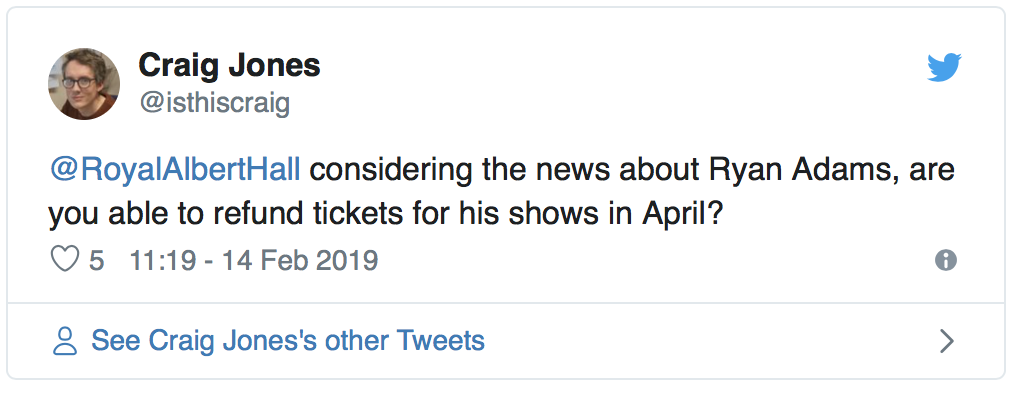Open Craig Jones's profile picture
Screen dimensions: 1024x400
pos(85,83)
